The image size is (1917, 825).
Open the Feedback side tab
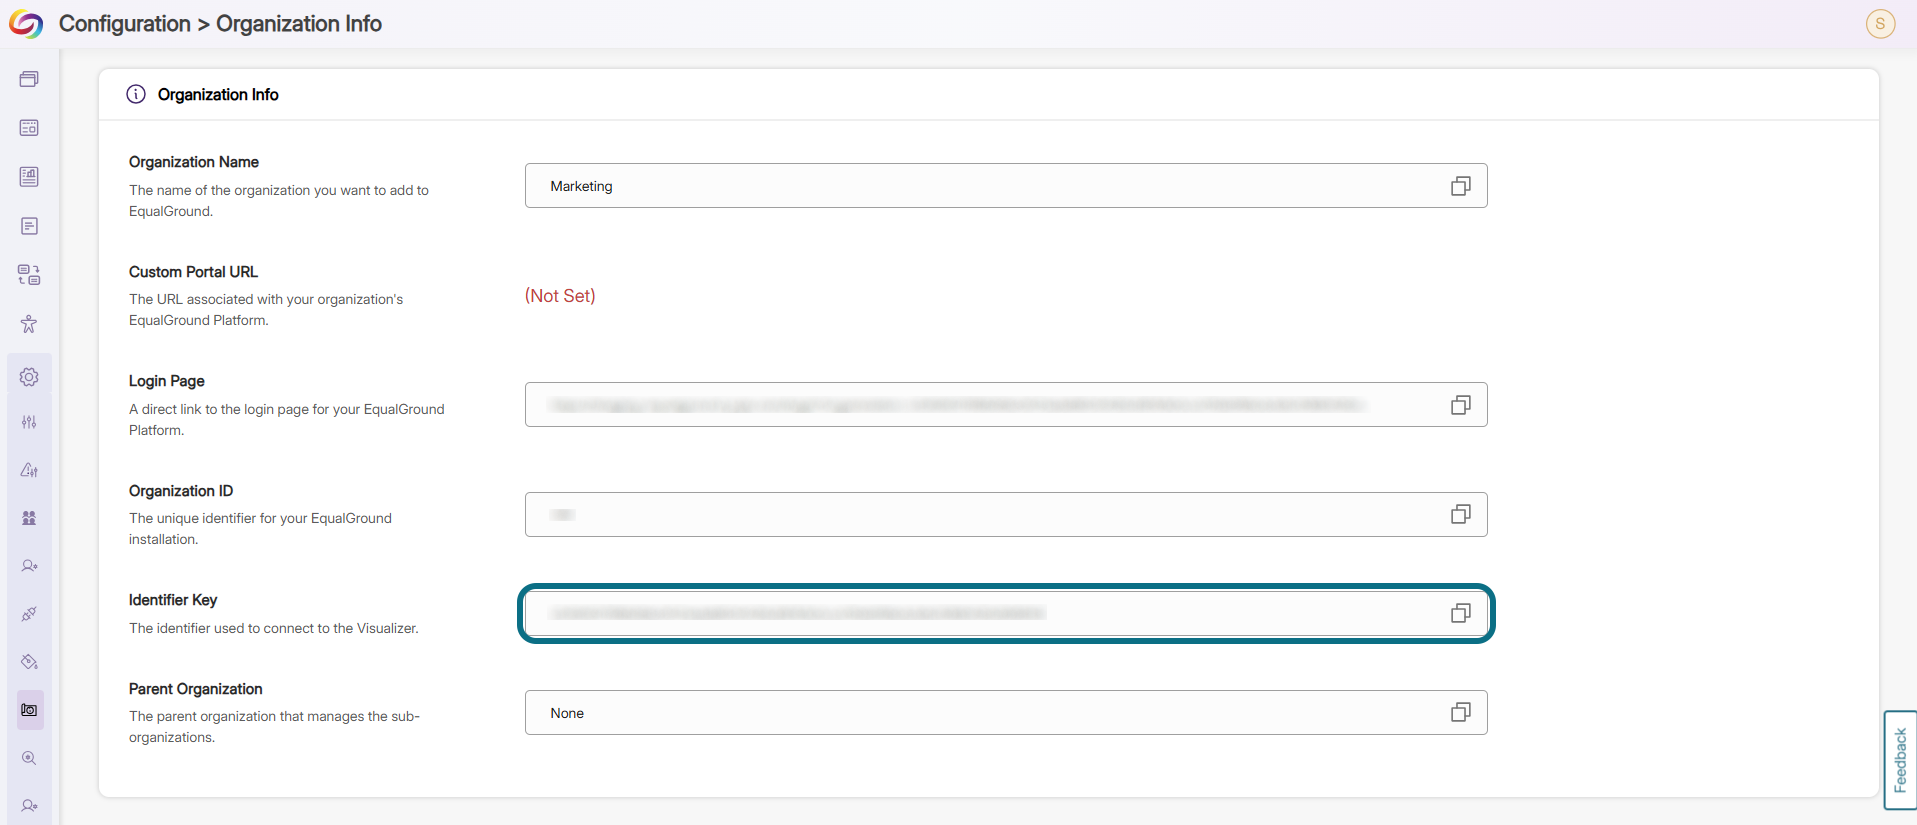point(1900,760)
